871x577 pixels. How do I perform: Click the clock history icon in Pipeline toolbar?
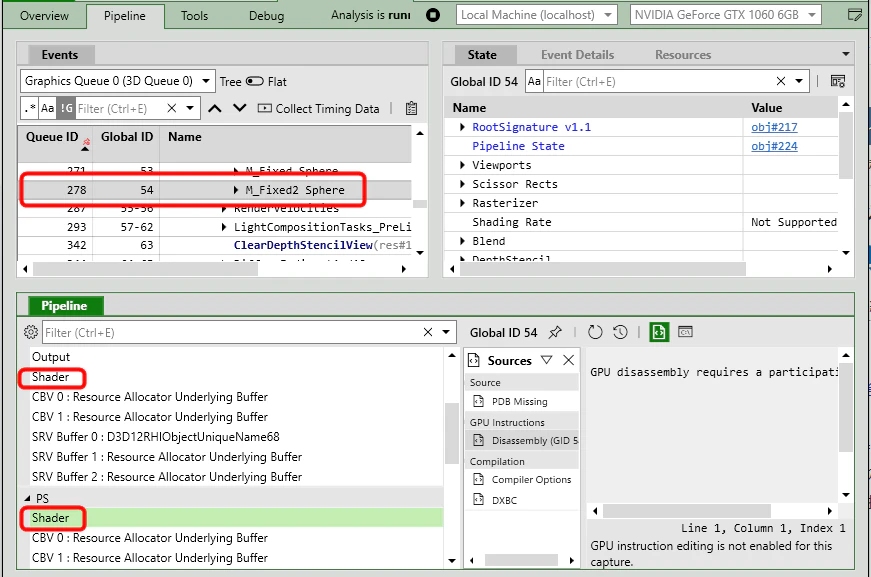click(x=620, y=332)
